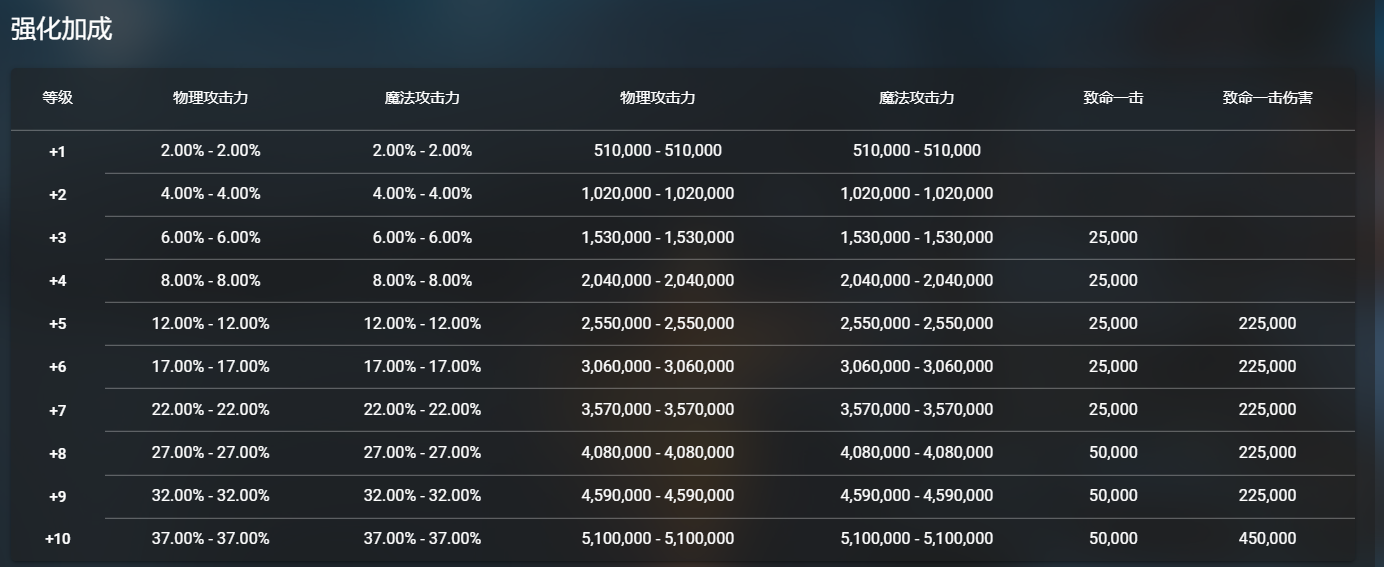The image size is (1384, 567).
Task: Click the 致命一击 column header
Action: (1113, 98)
